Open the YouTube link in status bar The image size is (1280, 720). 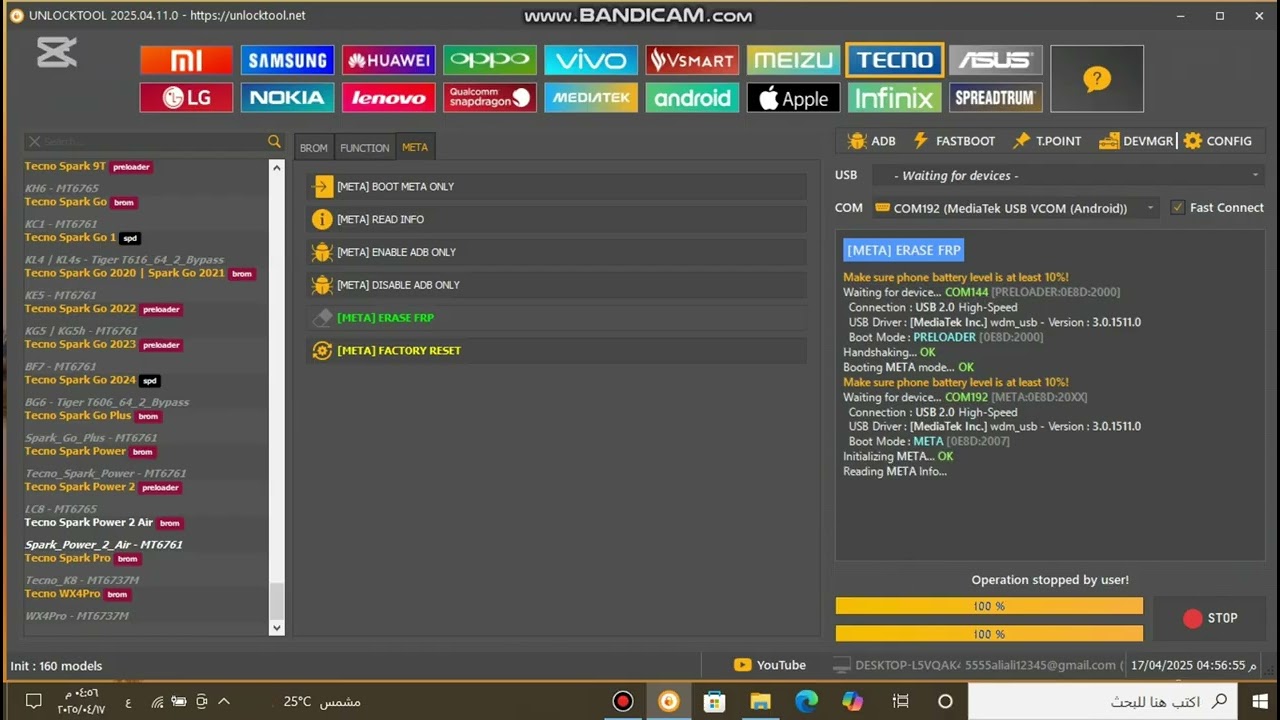tap(769, 665)
